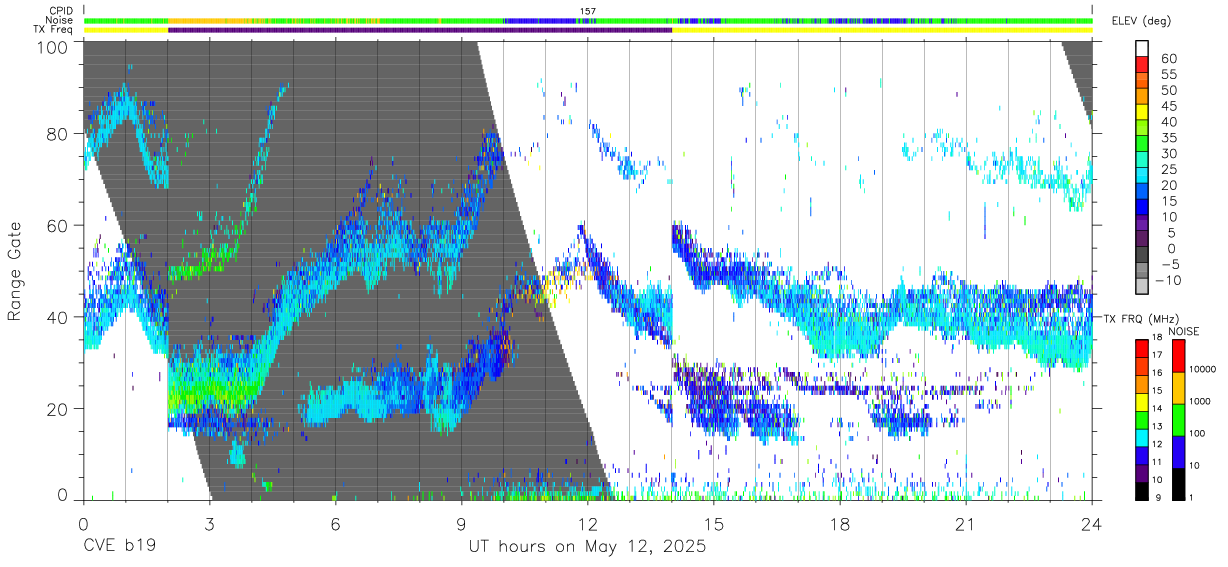Click the Noise row label above the plot
Viewport: 1228px width, 567px height.
(x=59, y=20)
